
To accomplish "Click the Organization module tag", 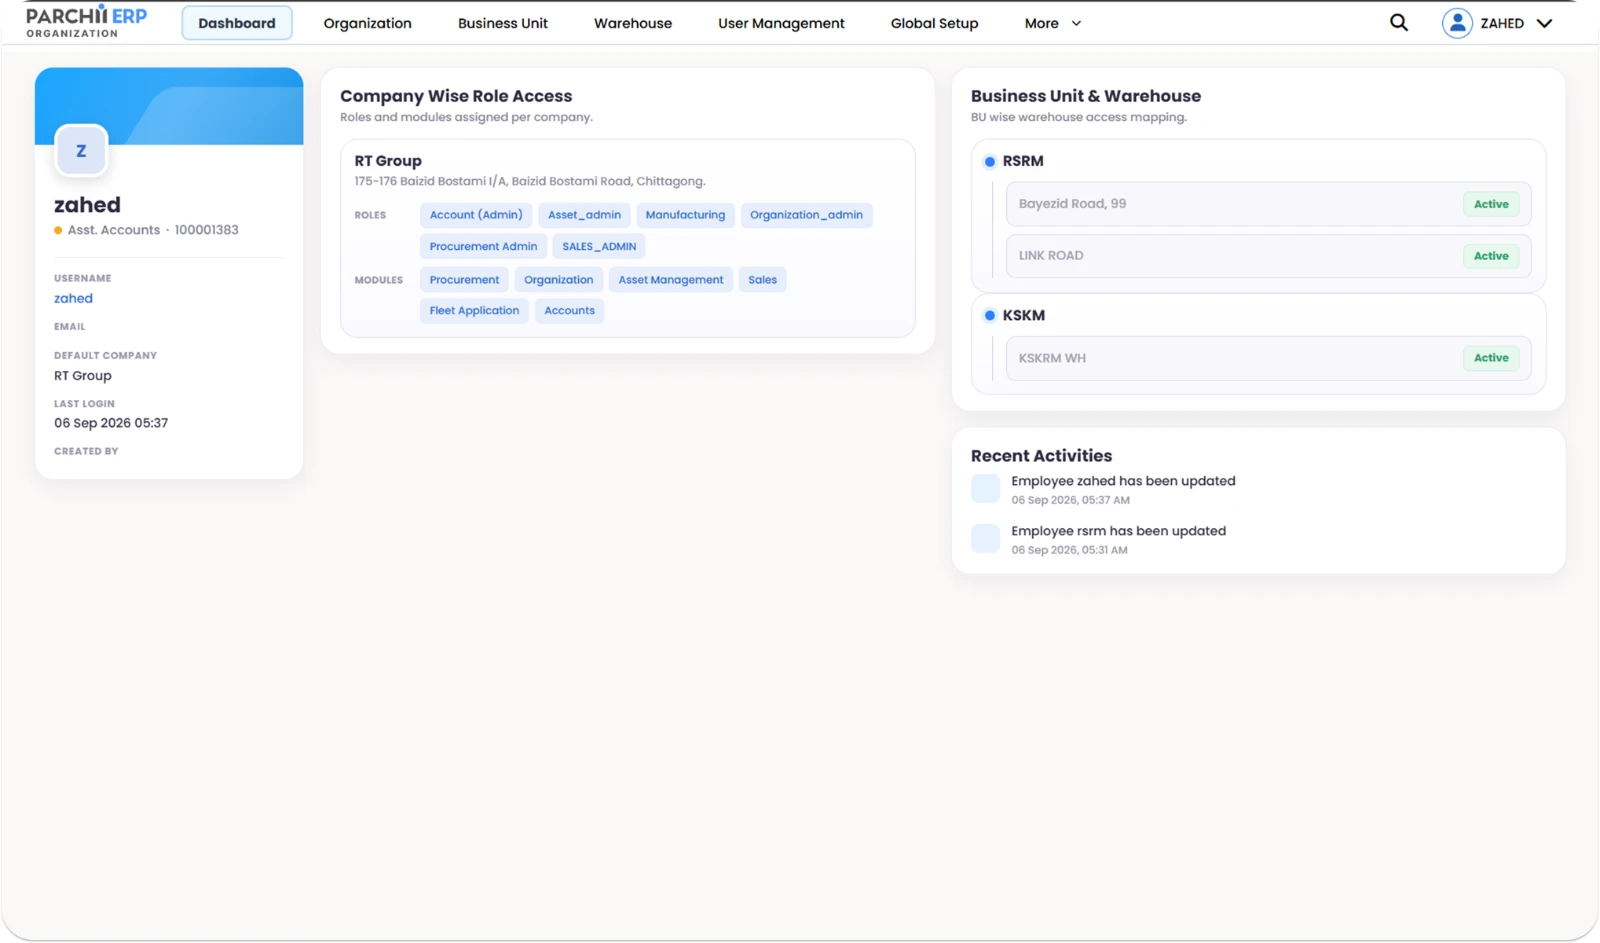I will coord(558,280).
